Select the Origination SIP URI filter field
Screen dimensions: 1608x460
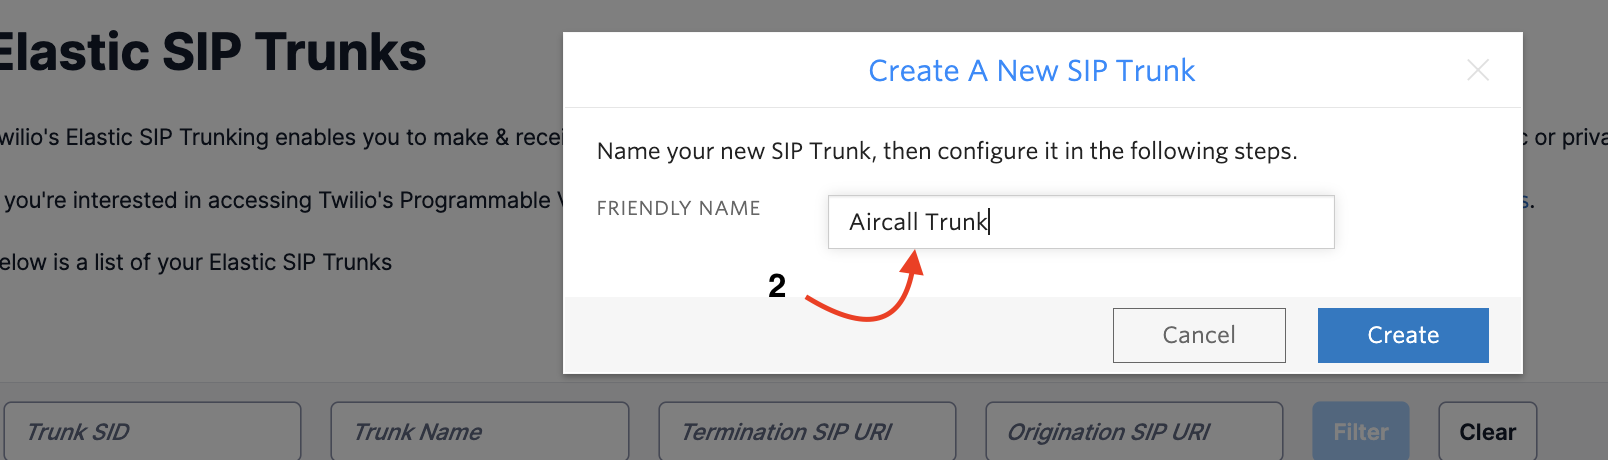1134,432
